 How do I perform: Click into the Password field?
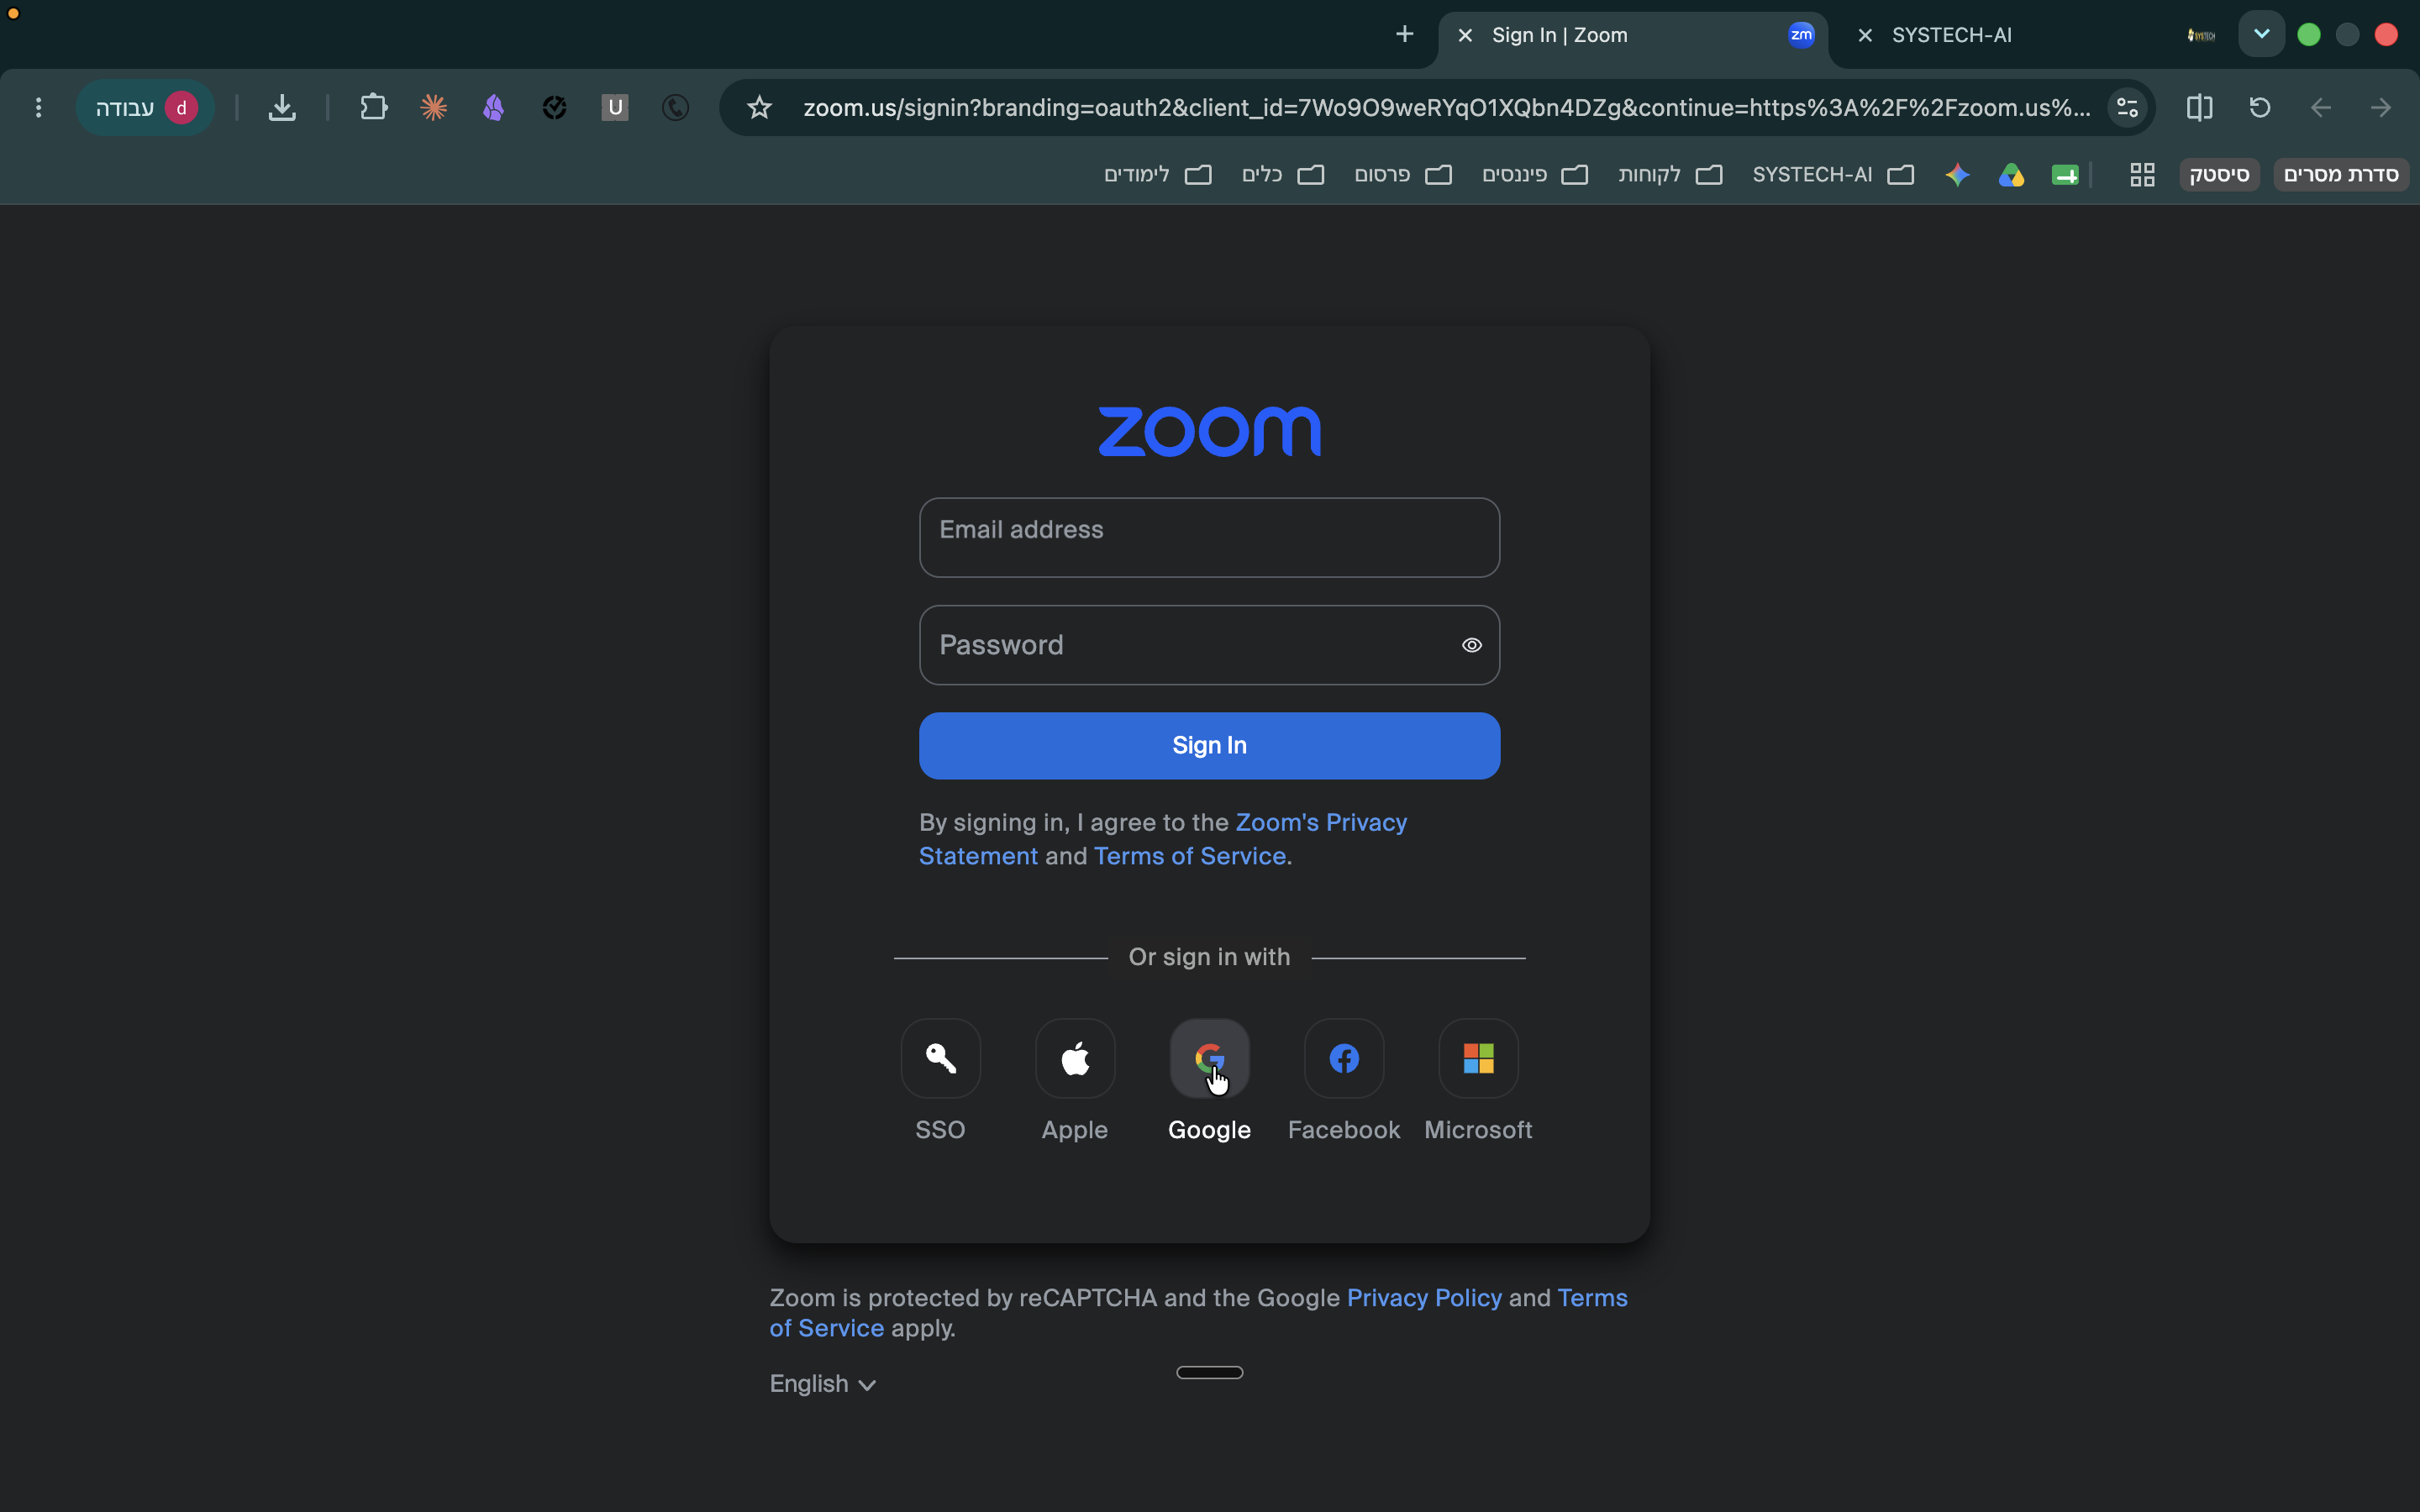point(1209,645)
